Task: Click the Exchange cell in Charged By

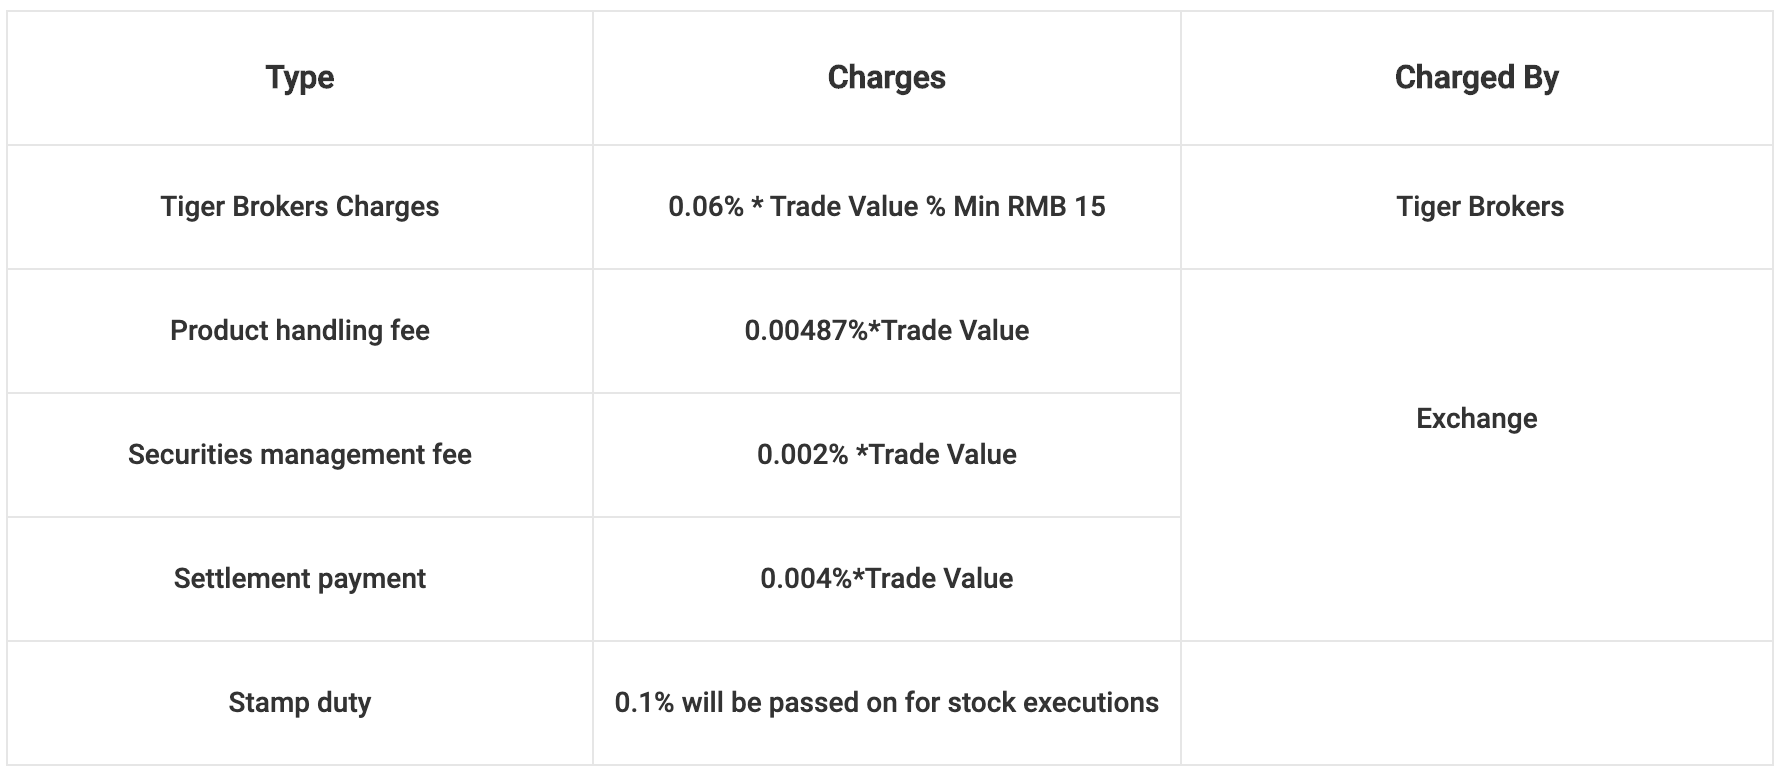Action: (1476, 419)
